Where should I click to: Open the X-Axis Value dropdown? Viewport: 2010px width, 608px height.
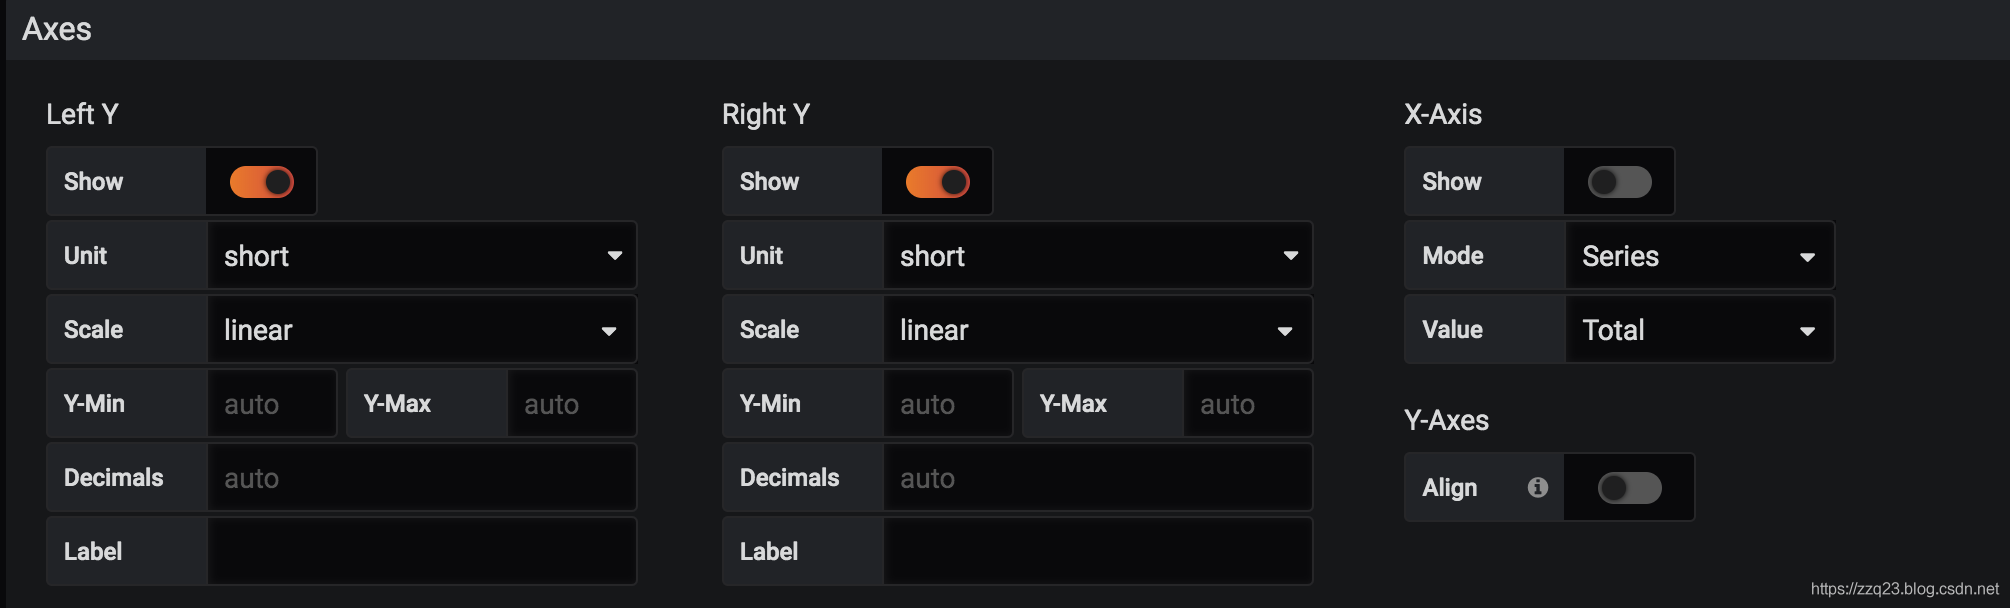coord(1699,330)
